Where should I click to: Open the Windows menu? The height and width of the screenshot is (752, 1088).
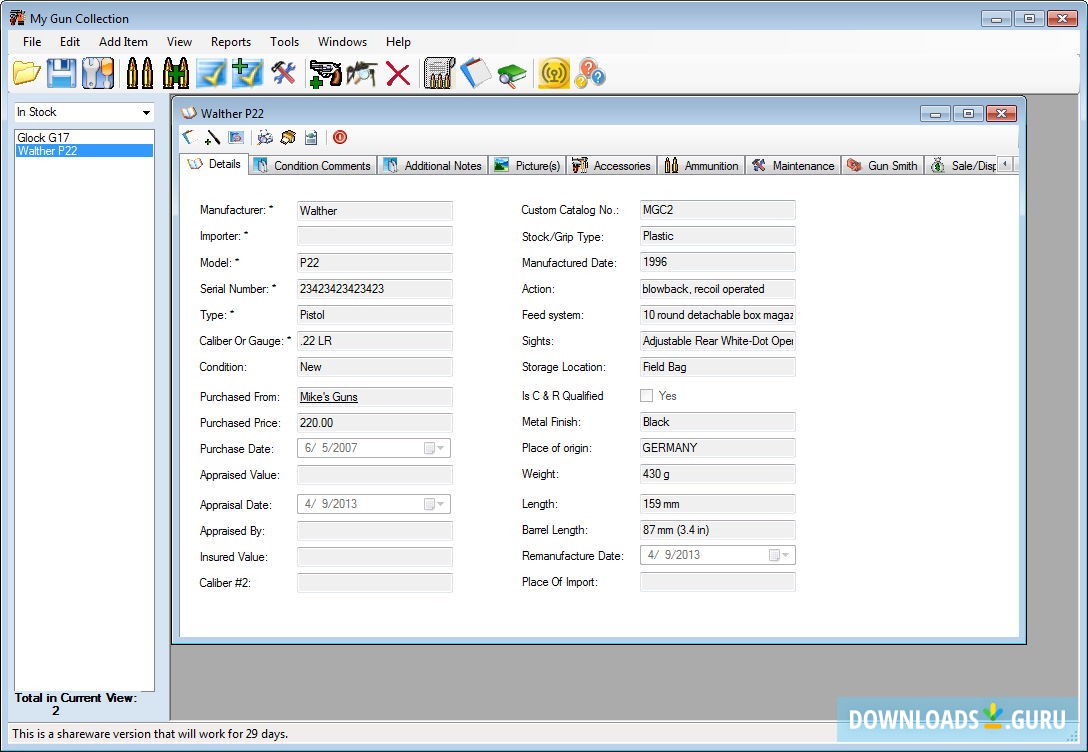342,42
